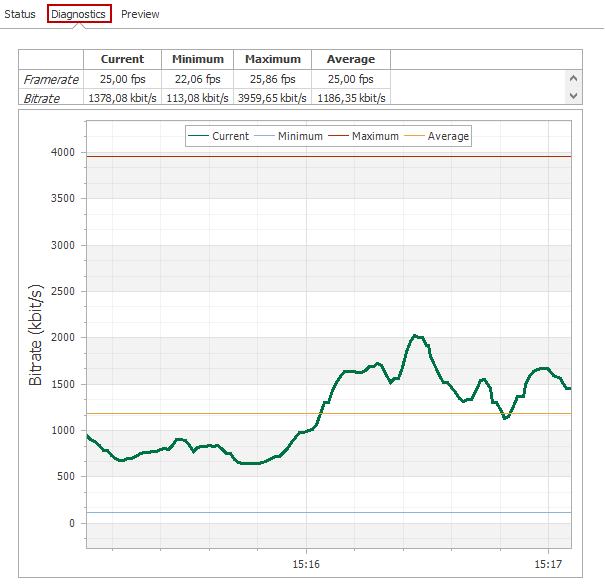Open the Preview tab

click(x=140, y=14)
